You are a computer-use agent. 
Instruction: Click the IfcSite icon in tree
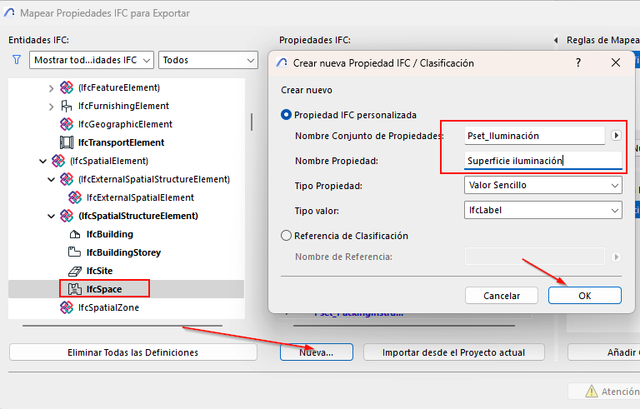coord(75,271)
